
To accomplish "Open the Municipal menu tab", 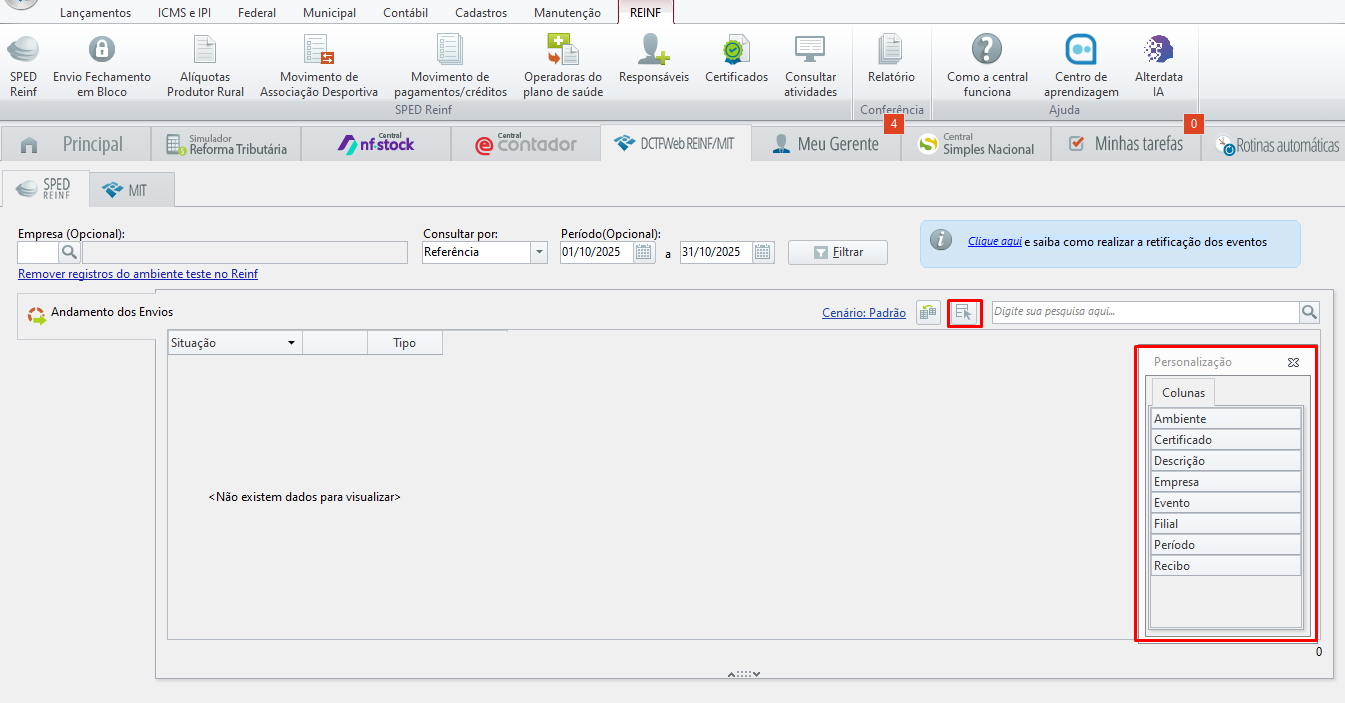I will (x=330, y=13).
